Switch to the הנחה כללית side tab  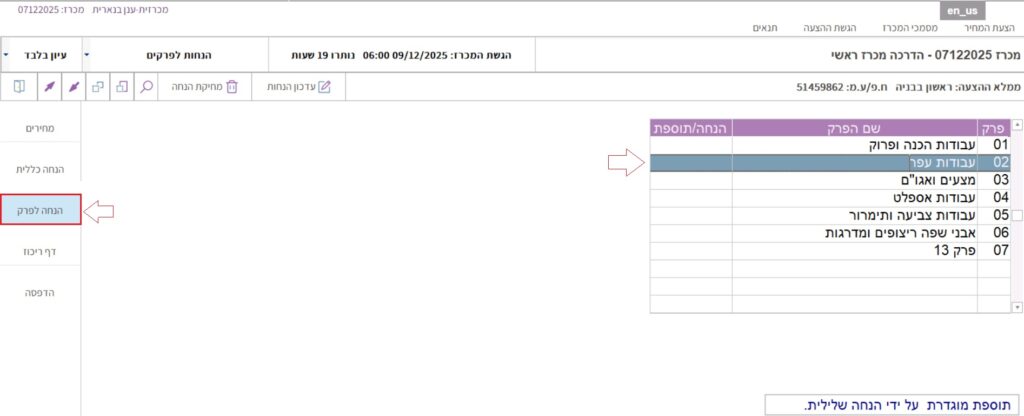pos(40,169)
